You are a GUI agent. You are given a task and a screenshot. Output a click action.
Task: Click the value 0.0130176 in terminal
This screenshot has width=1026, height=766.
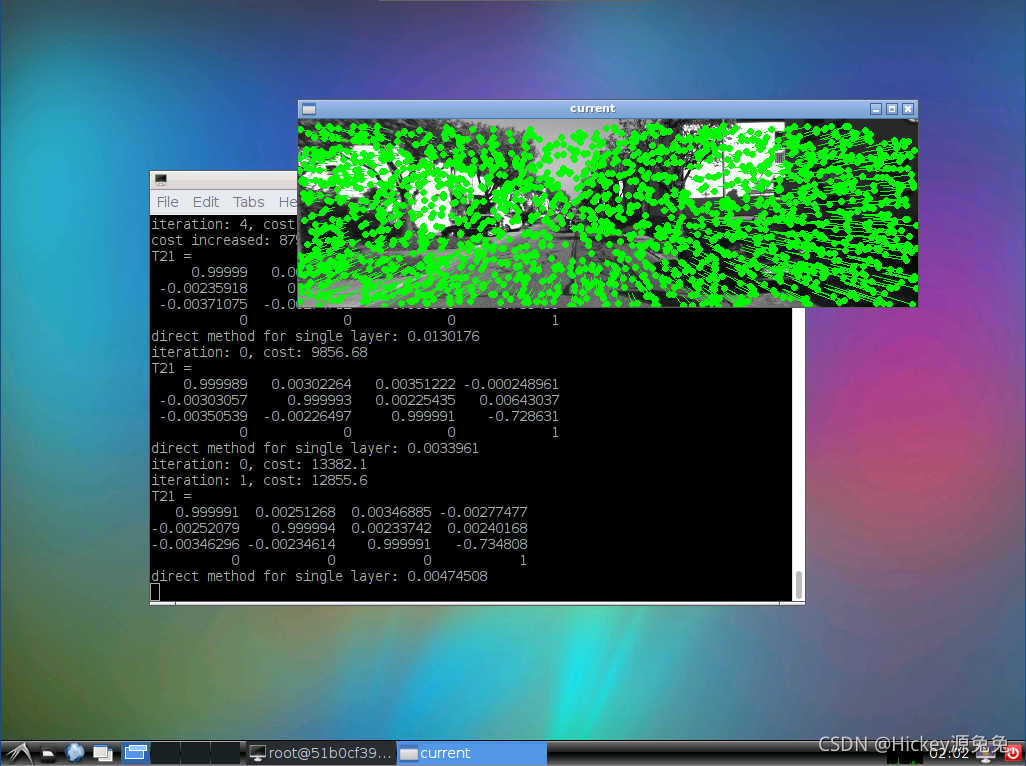click(443, 336)
